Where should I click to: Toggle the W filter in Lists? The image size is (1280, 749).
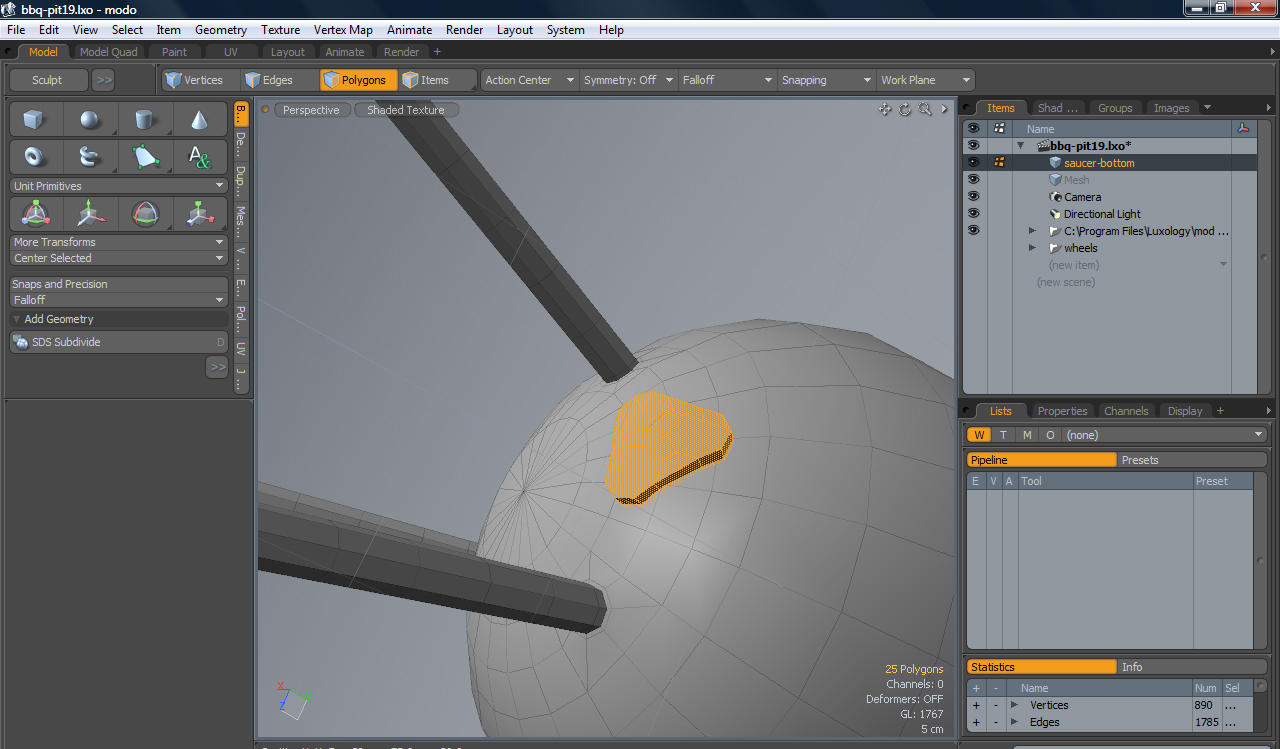[x=979, y=435]
